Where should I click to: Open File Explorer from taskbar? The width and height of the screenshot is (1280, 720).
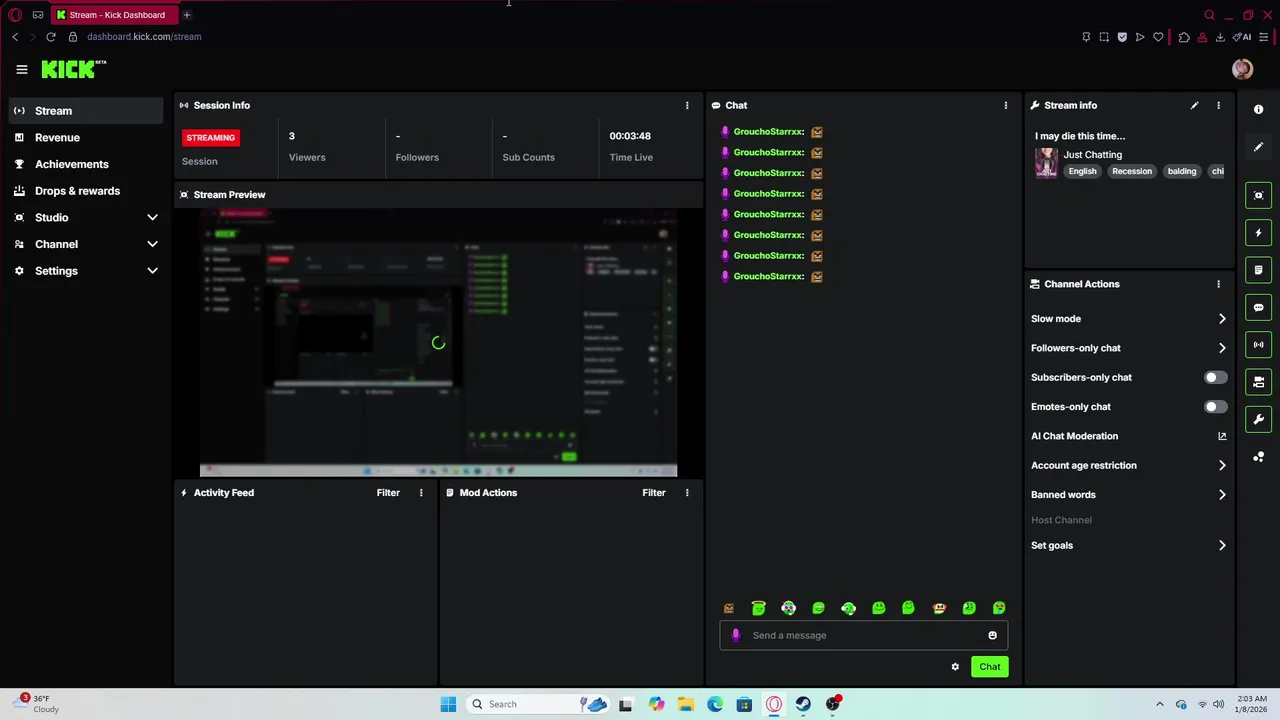tap(685, 704)
